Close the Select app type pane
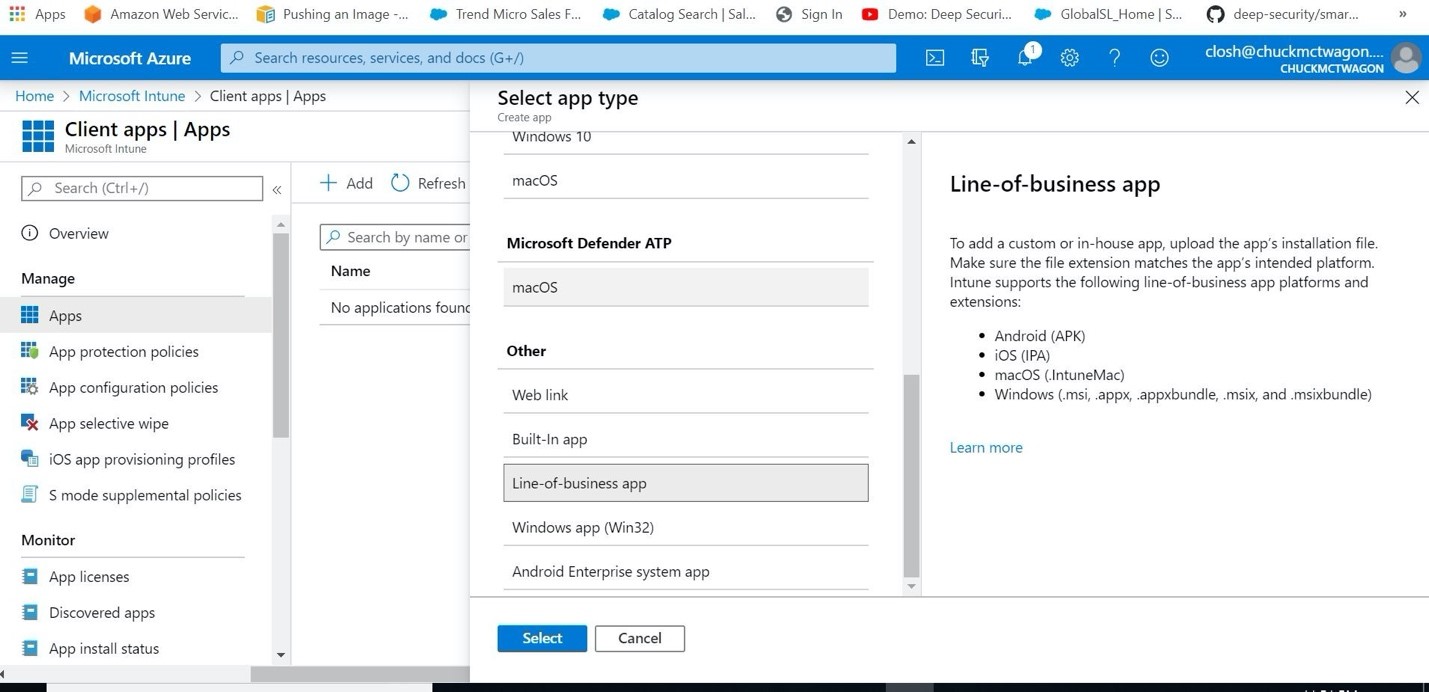Viewport: 1429px width, 692px height. point(1412,97)
